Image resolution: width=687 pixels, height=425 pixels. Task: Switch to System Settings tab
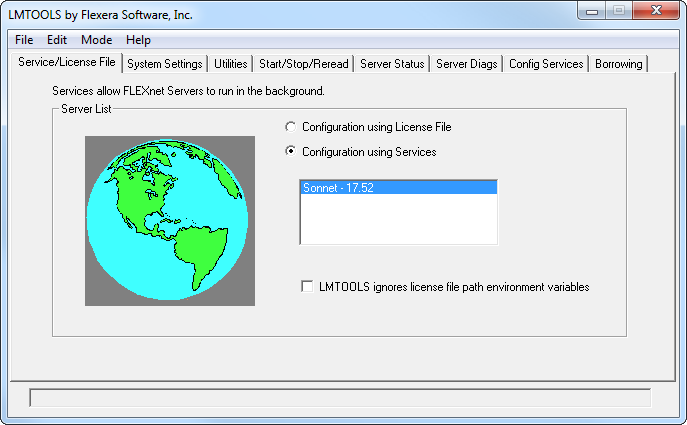click(165, 64)
